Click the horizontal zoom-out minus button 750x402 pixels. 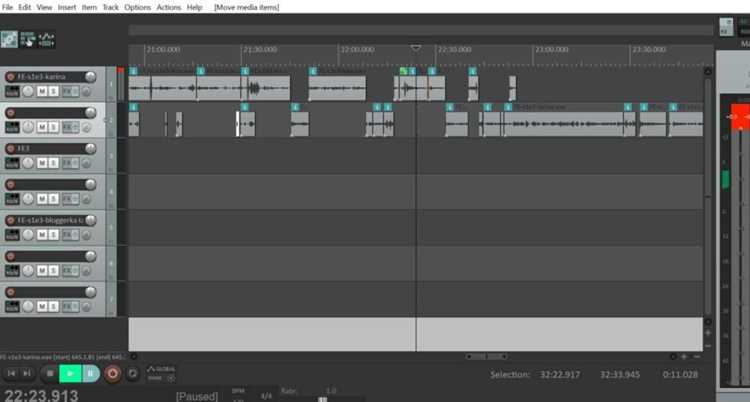[696, 357]
